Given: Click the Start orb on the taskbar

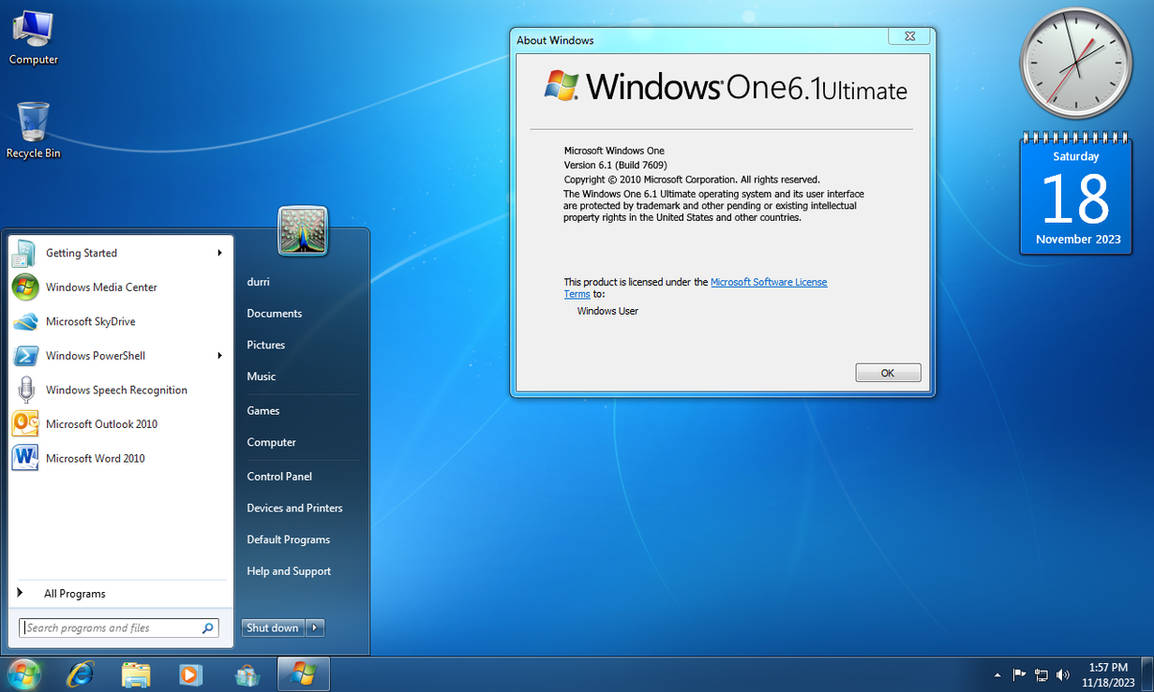Looking at the screenshot, I should coord(23,674).
